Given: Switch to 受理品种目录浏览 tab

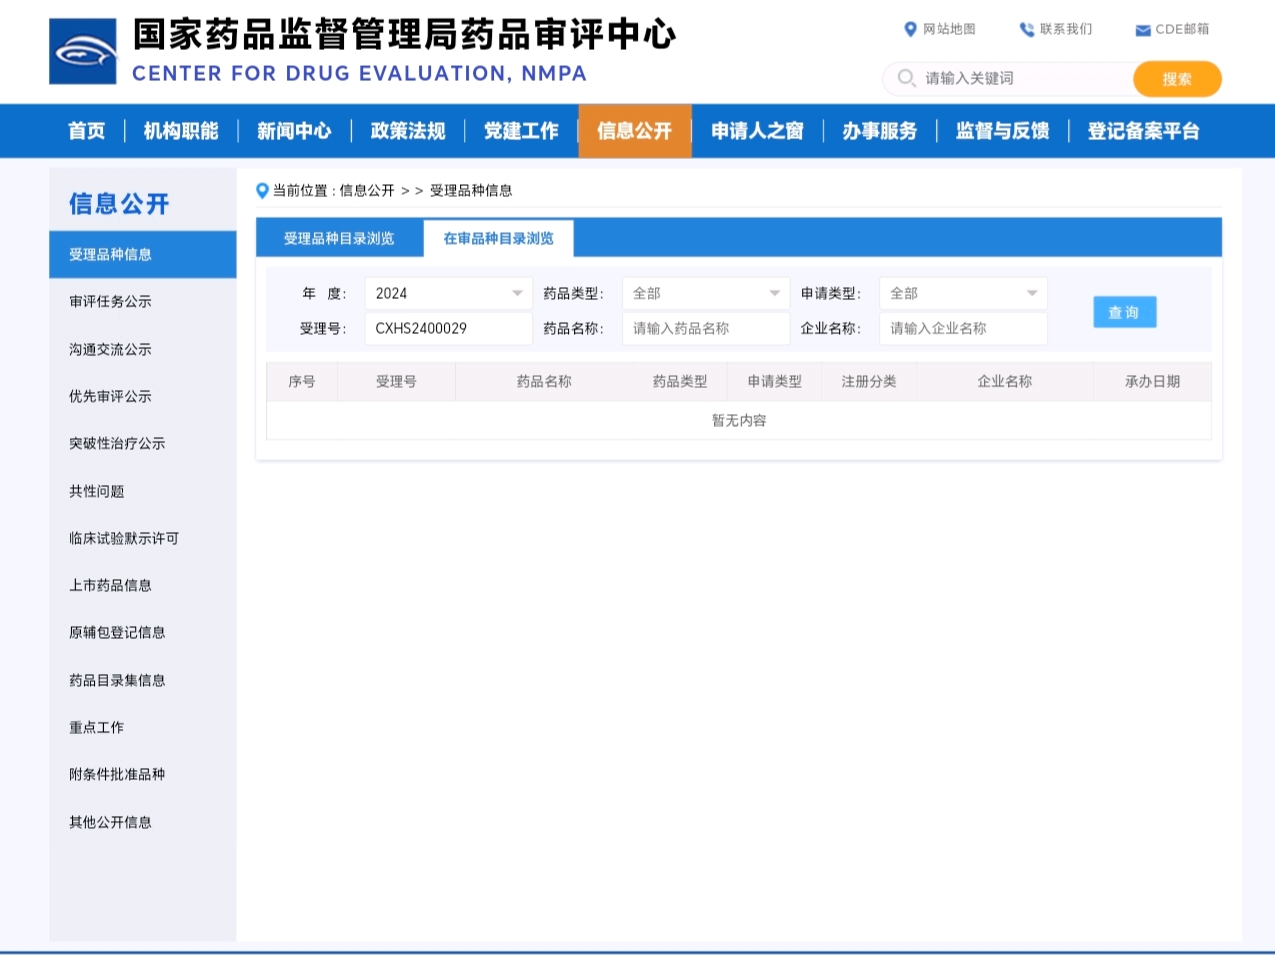Looking at the screenshot, I should pos(339,238).
